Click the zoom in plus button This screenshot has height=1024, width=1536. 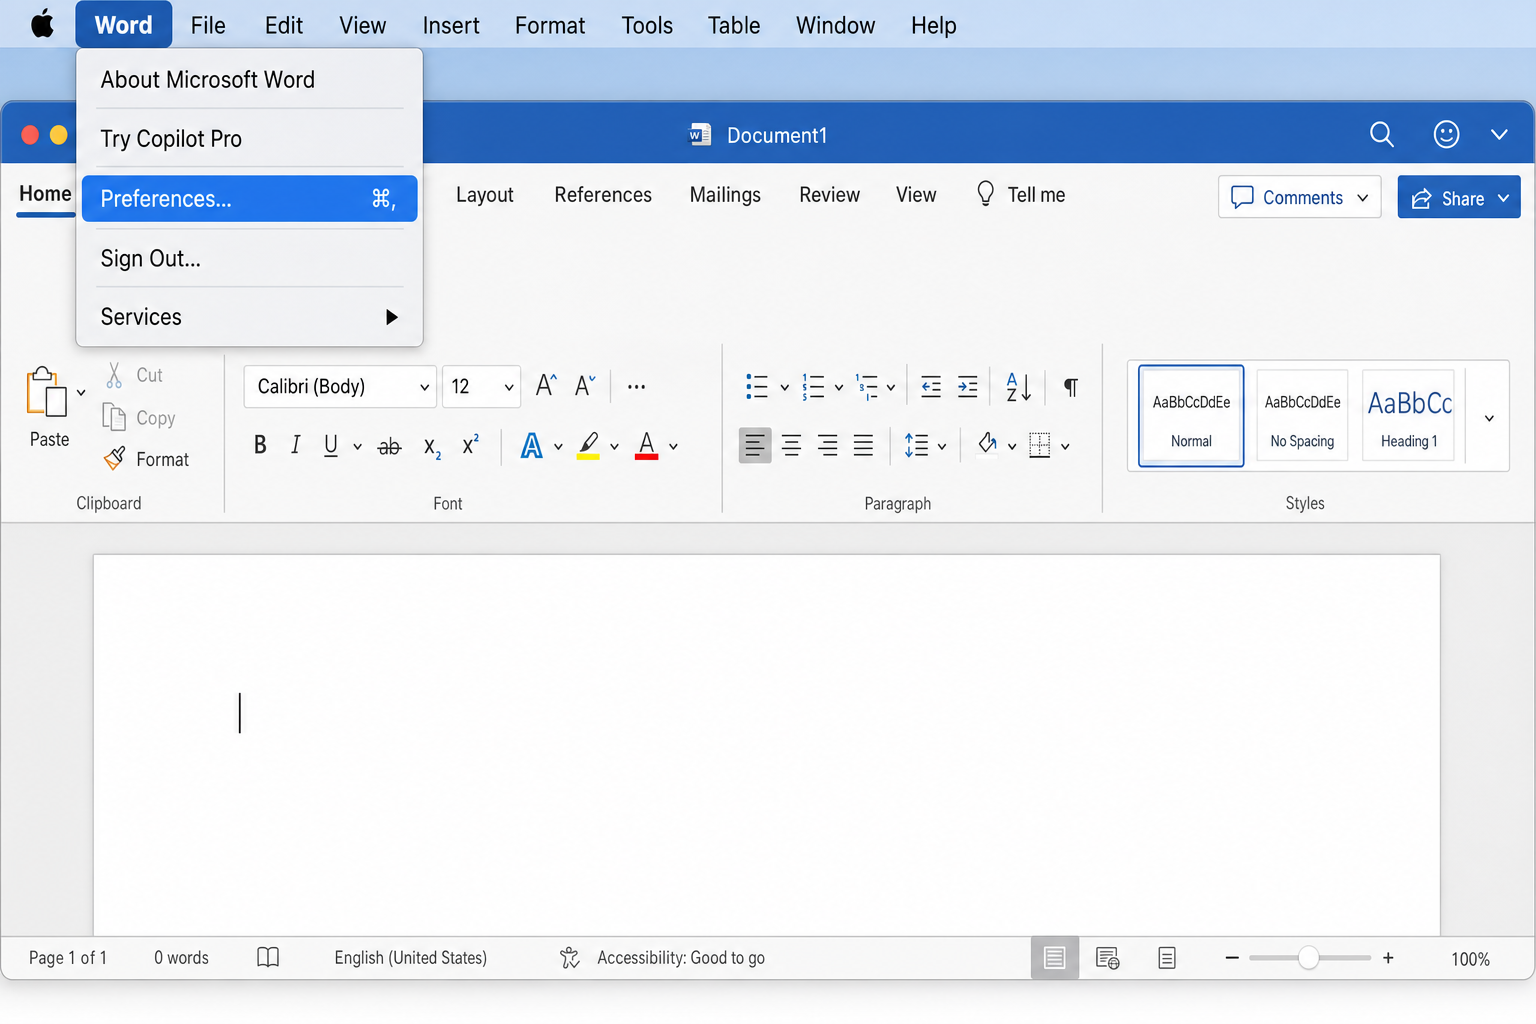(1388, 958)
